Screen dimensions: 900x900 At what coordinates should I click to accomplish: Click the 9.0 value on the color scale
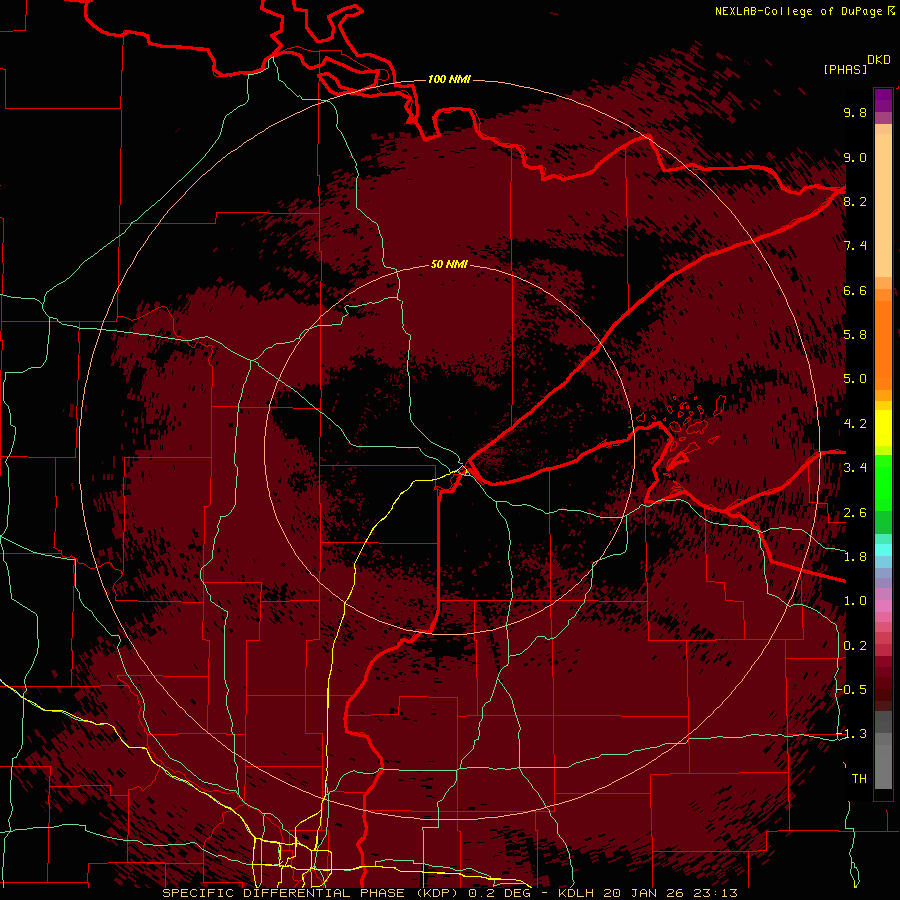click(855, 157)
